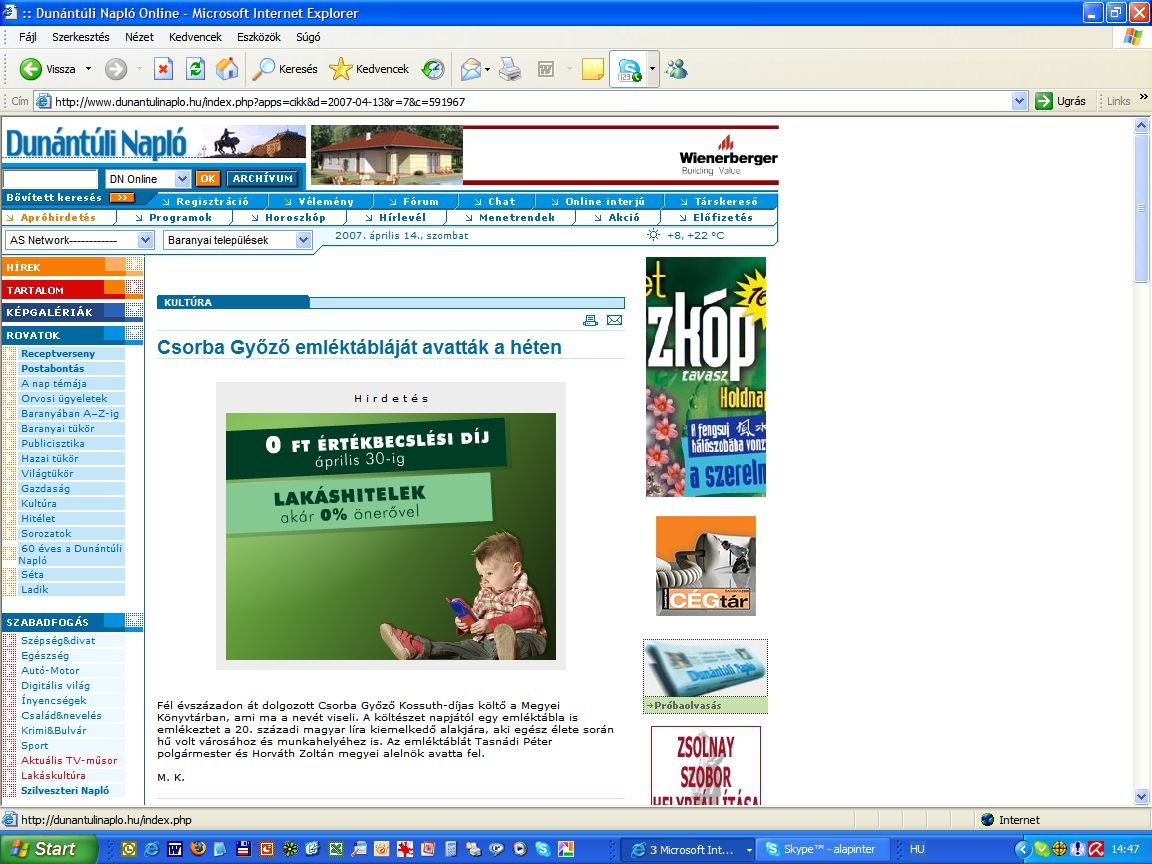
Task: Expand the AS Network dropdown
Action: (145, 240)
